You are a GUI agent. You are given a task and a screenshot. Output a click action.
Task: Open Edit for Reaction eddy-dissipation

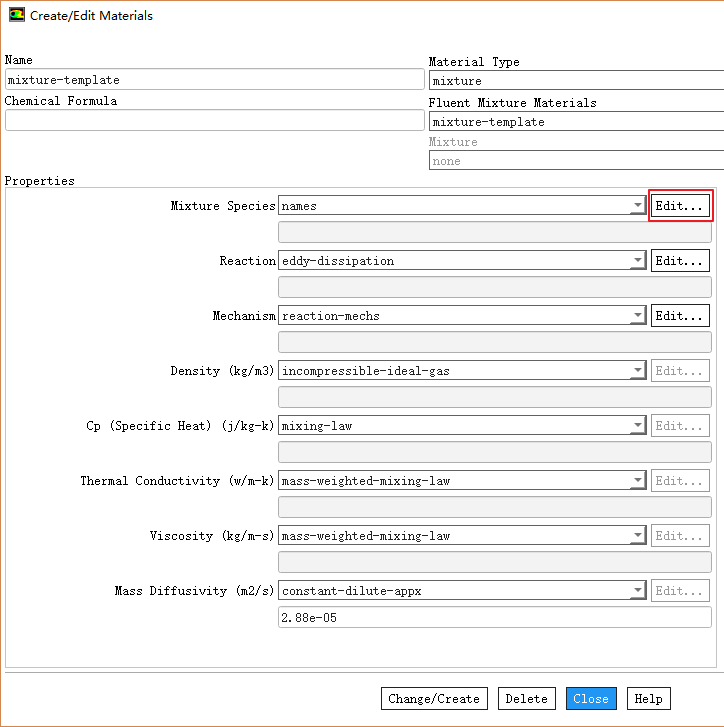tap(680, 261)
